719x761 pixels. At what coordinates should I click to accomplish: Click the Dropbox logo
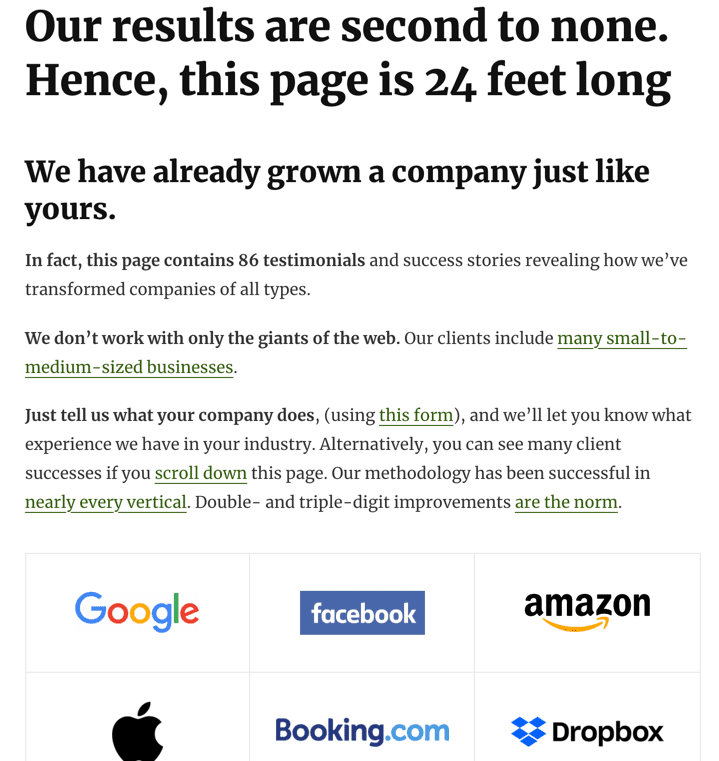click(x=587, y=731)
